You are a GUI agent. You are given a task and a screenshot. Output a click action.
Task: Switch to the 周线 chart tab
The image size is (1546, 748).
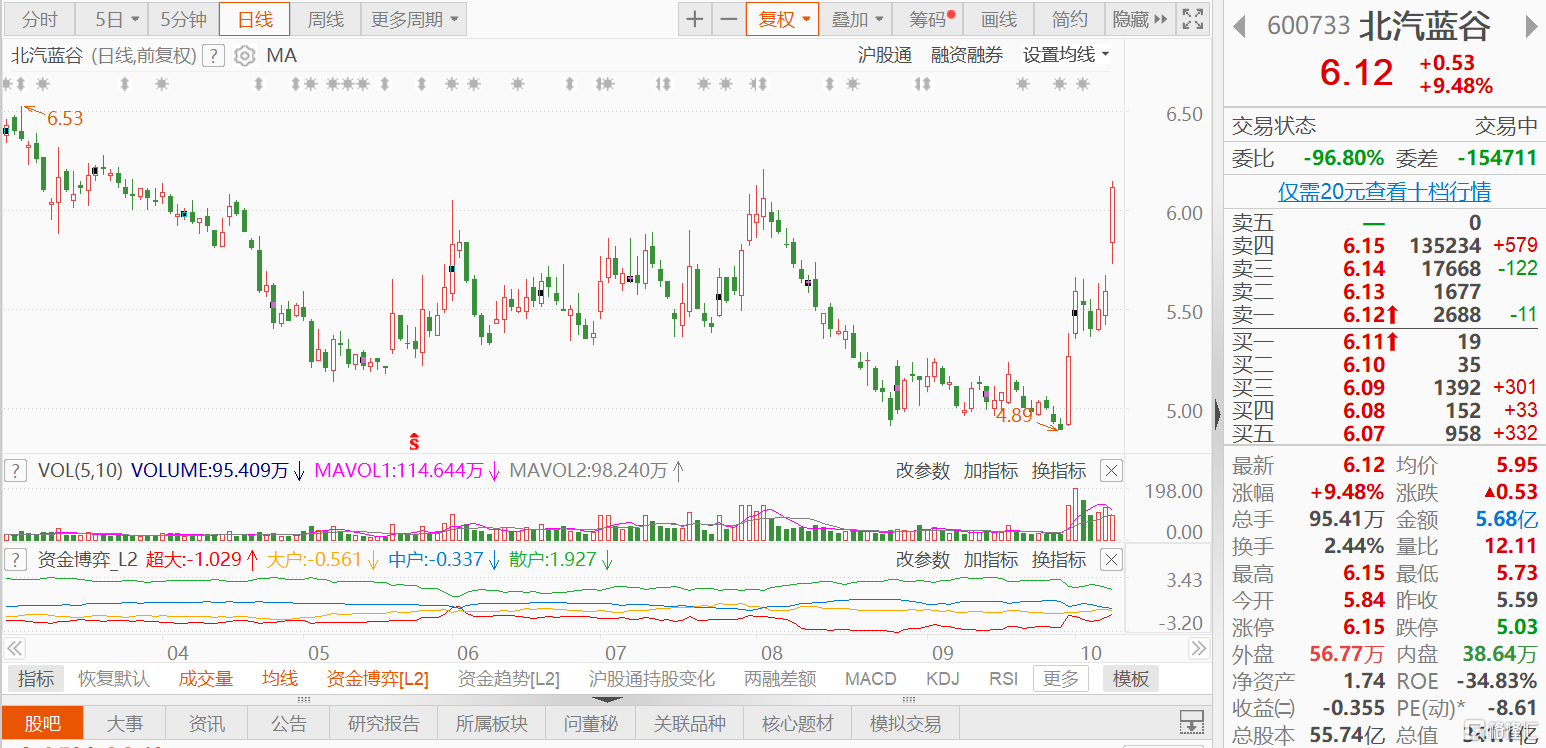pyautogui.click(x=325, y=19)
